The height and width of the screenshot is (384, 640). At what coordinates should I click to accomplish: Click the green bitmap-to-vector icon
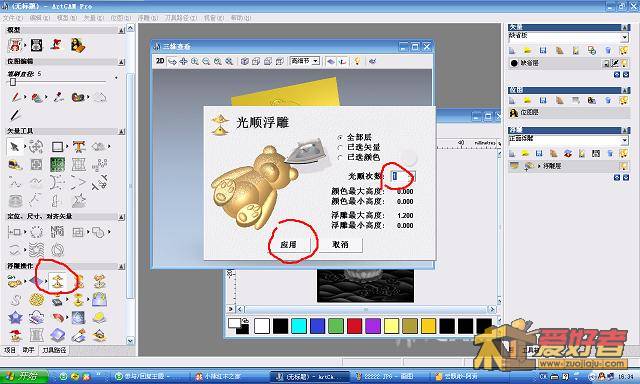57,164
